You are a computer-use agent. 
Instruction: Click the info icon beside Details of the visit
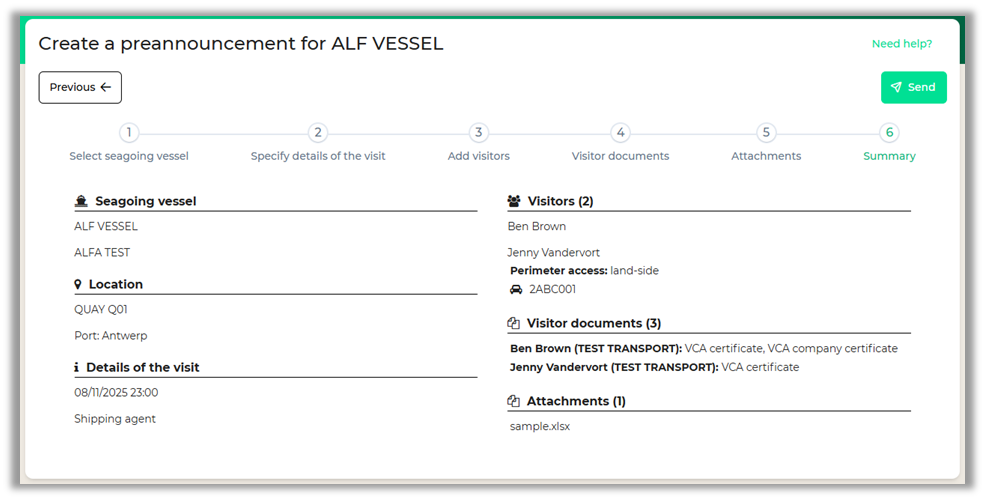[x=77, y=367]
